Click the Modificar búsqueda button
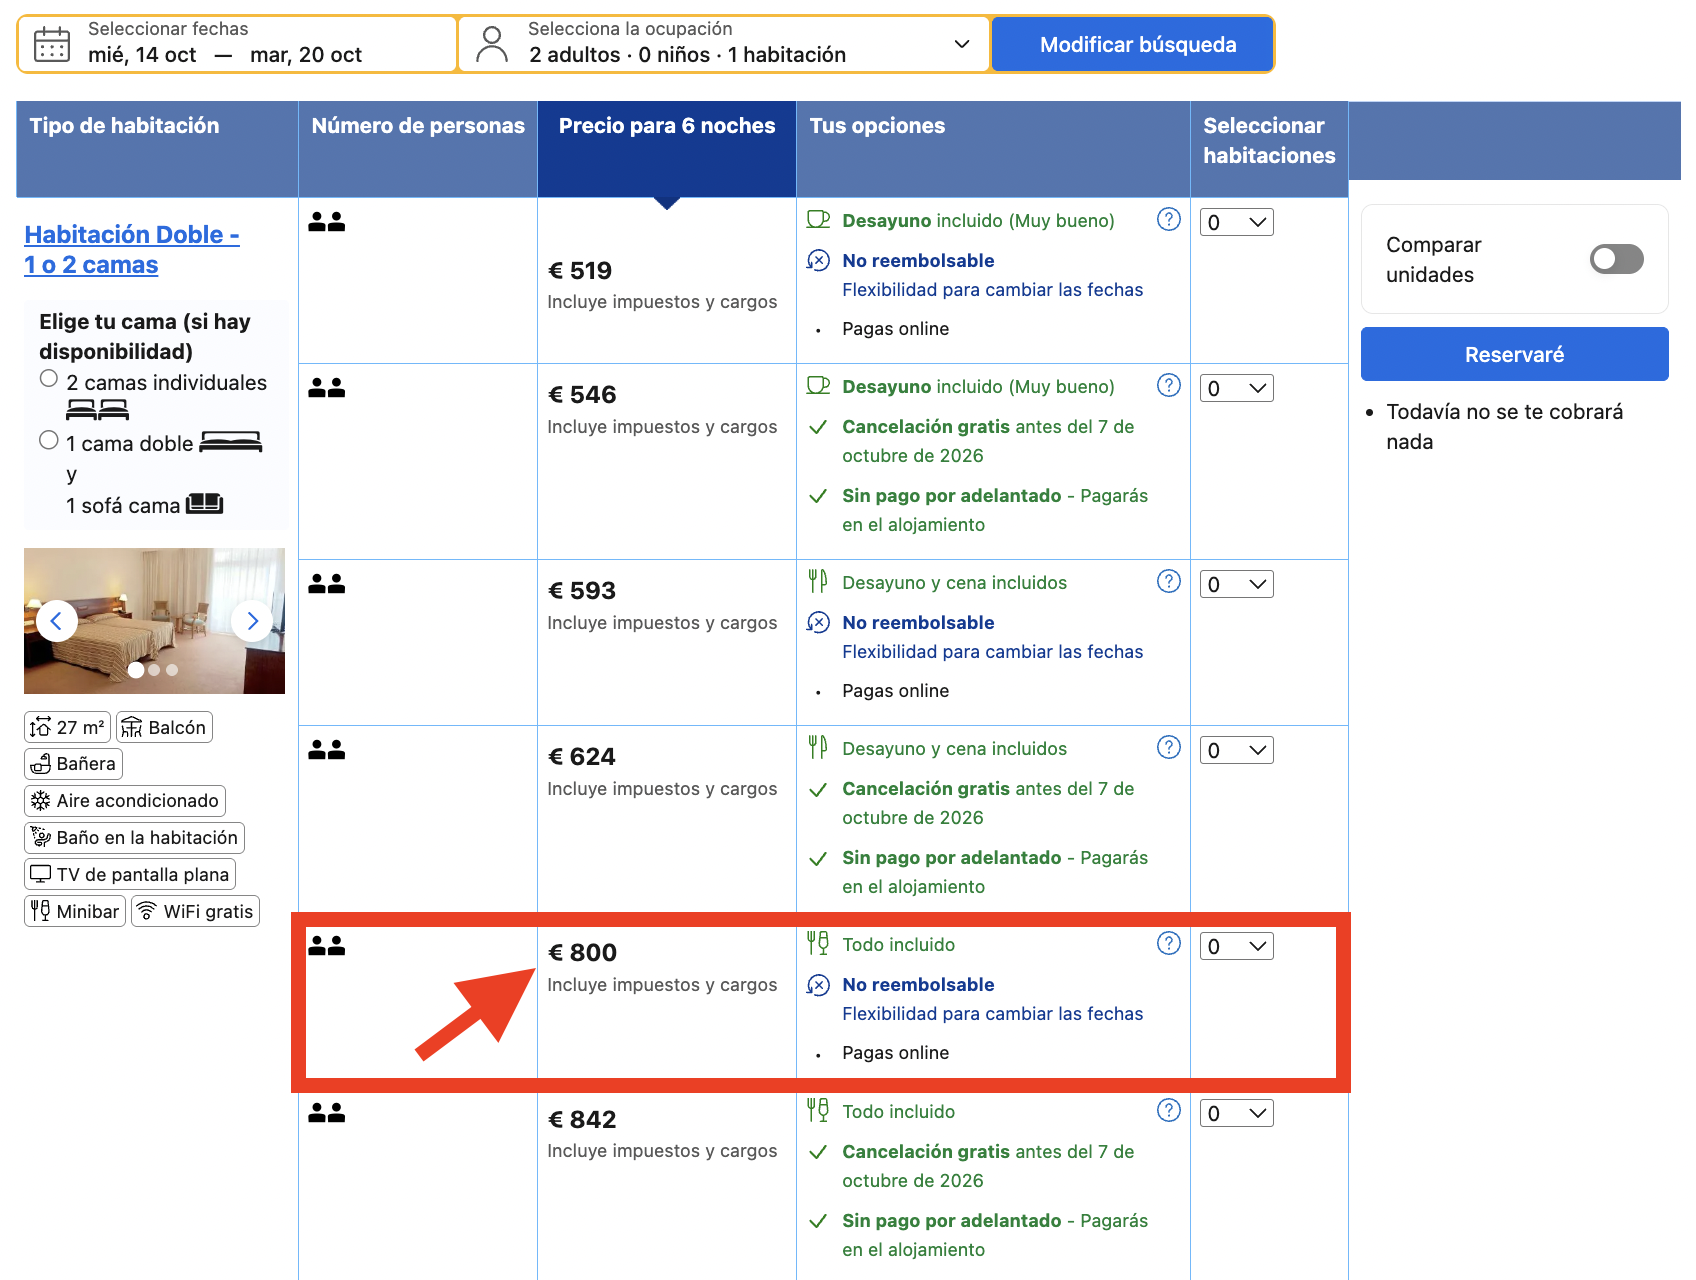This screenshot has height=1280, width=1696. (x=1137, y=44)
